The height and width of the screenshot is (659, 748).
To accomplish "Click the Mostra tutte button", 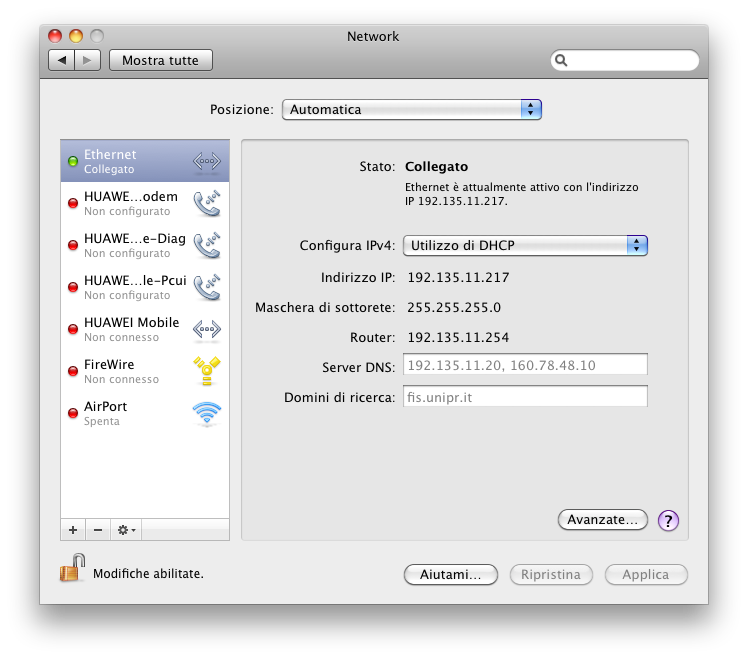I will pos(161,60).
